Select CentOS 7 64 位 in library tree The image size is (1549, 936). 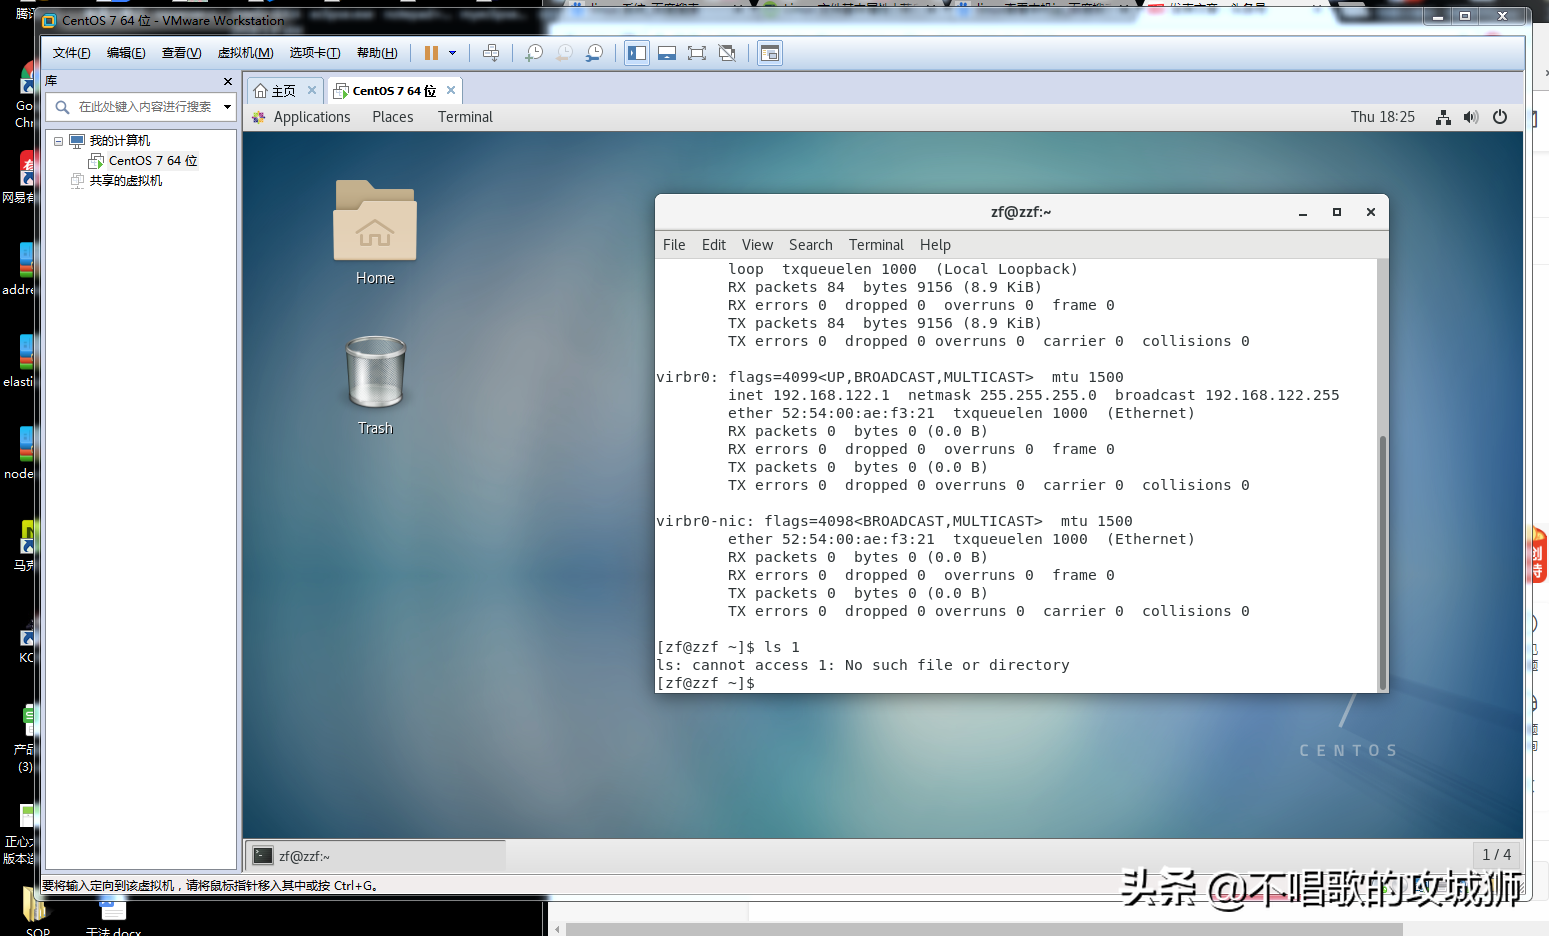tap(153, 161)
